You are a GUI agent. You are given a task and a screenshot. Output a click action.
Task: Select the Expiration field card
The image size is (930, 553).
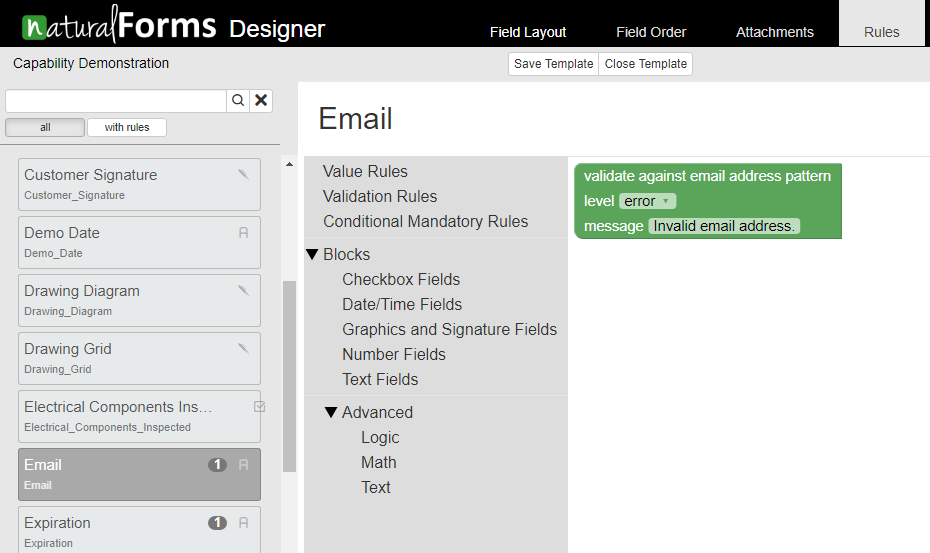(x=139, y=530)
